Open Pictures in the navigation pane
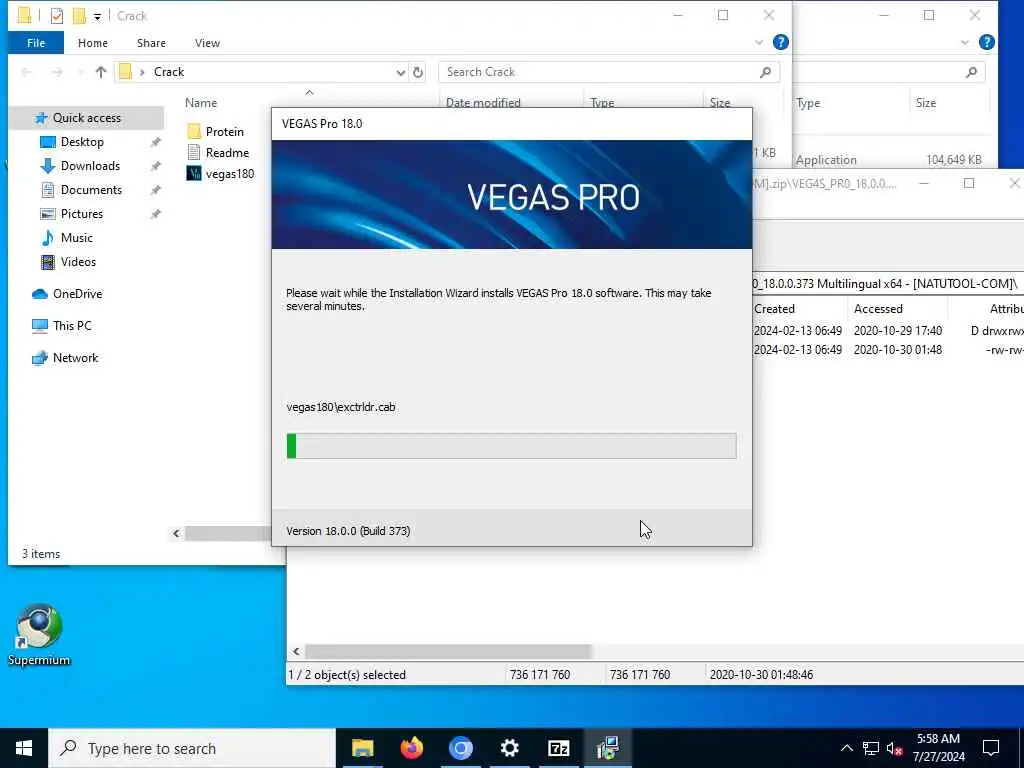Viewport: 1024px width, 768px height. 82,214
